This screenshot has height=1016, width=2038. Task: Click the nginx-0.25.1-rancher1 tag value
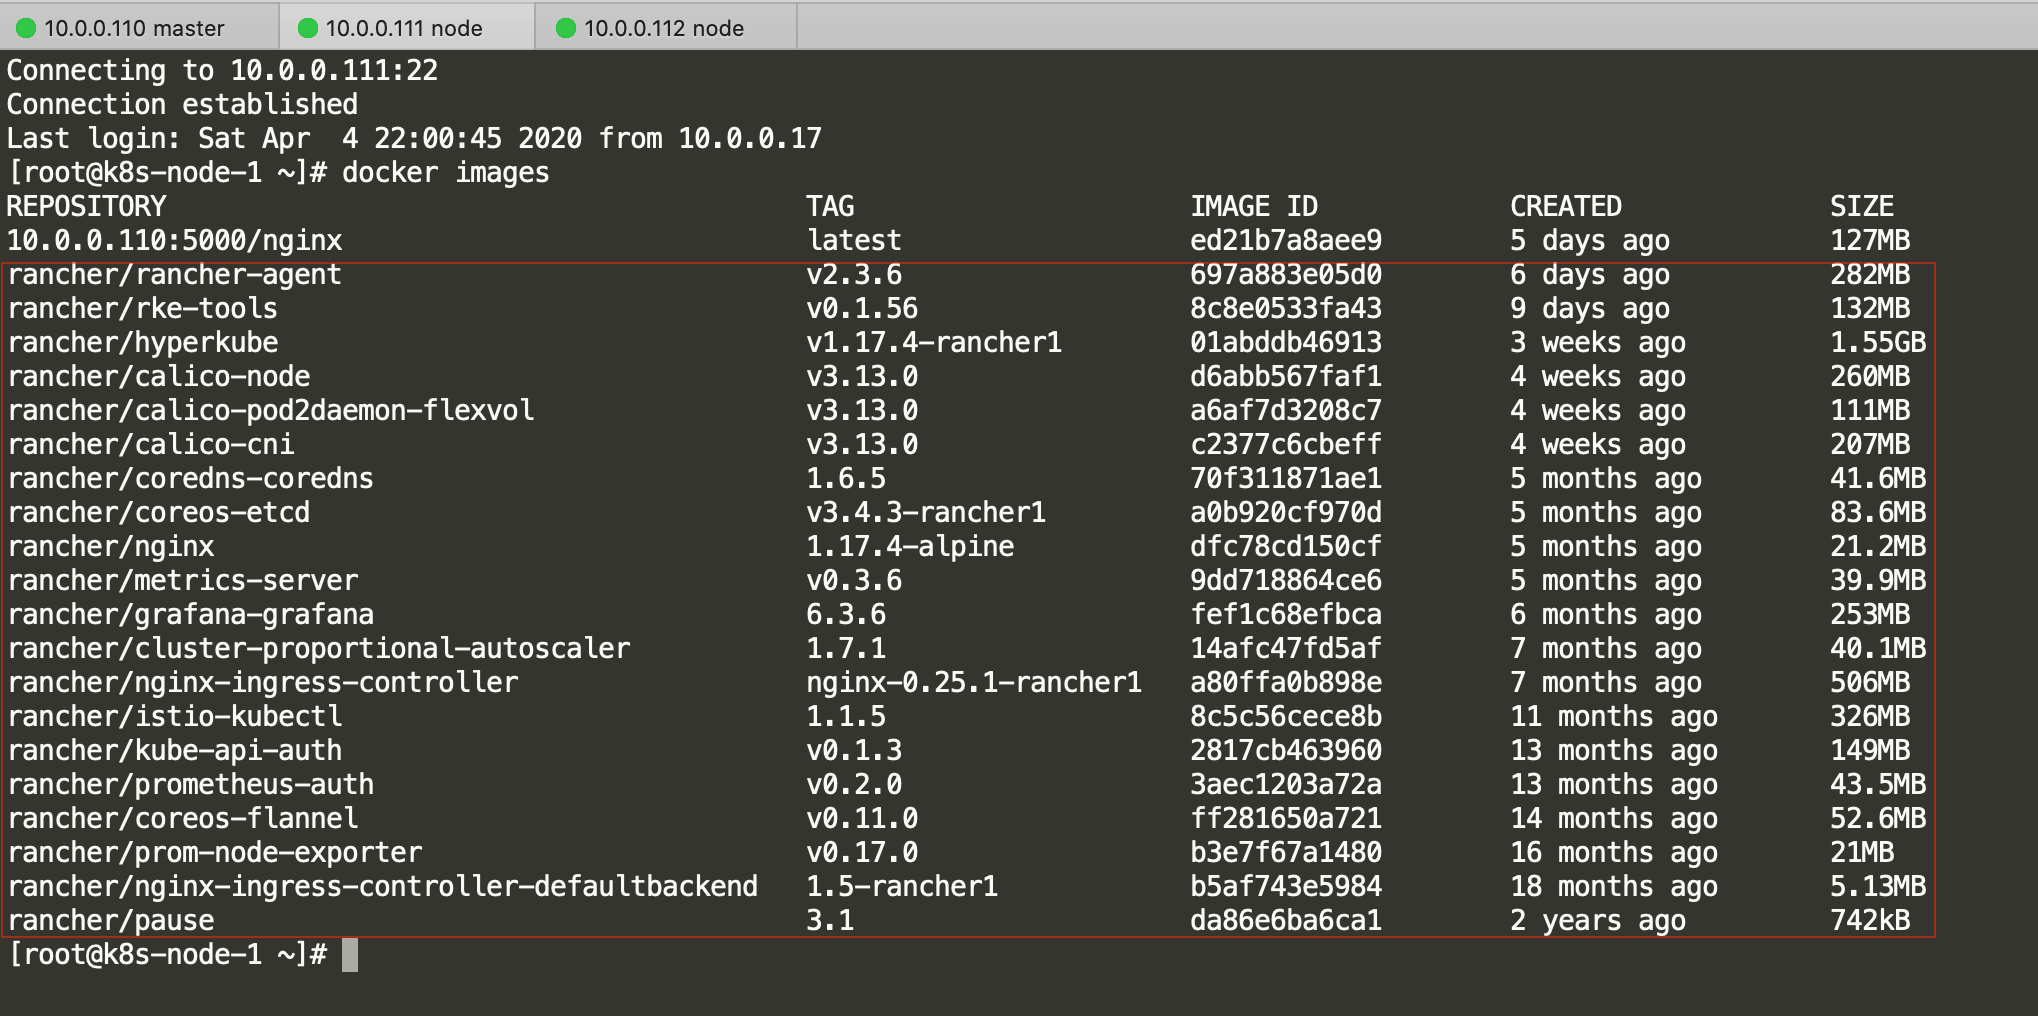point(974,683)
